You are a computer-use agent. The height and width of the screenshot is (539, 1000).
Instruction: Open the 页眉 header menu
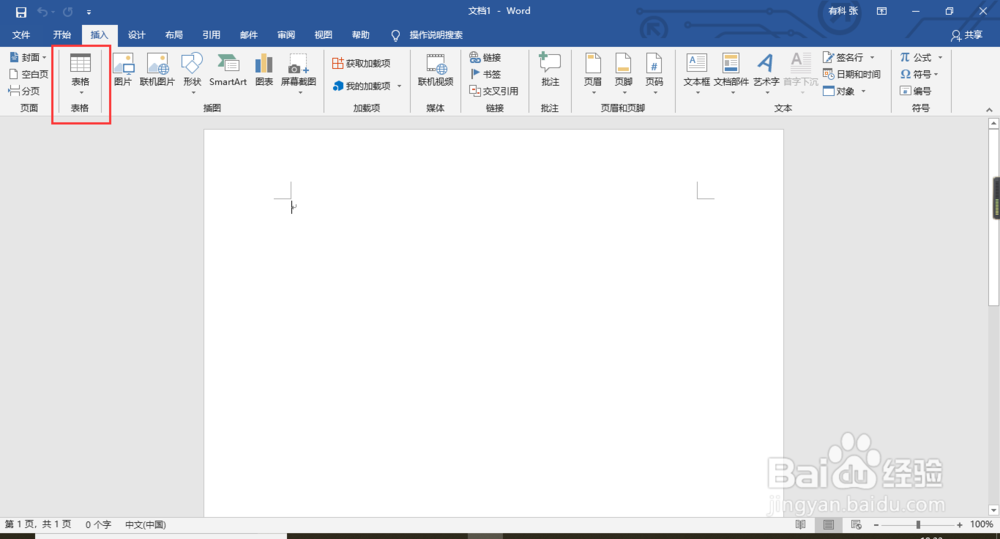point(593,73)
